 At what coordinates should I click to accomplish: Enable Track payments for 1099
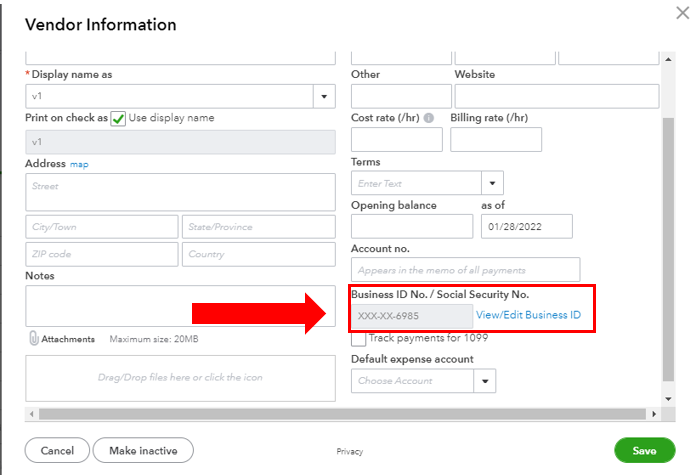pyautogui.click(x=359, y=339)
